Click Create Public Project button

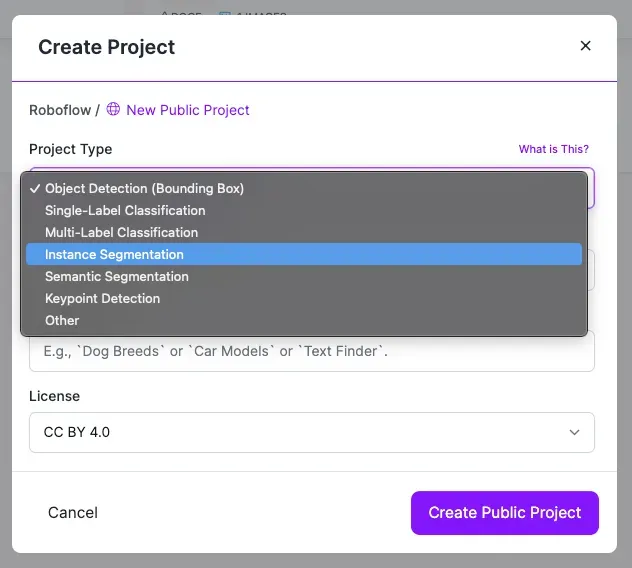[x=504, y=513]
